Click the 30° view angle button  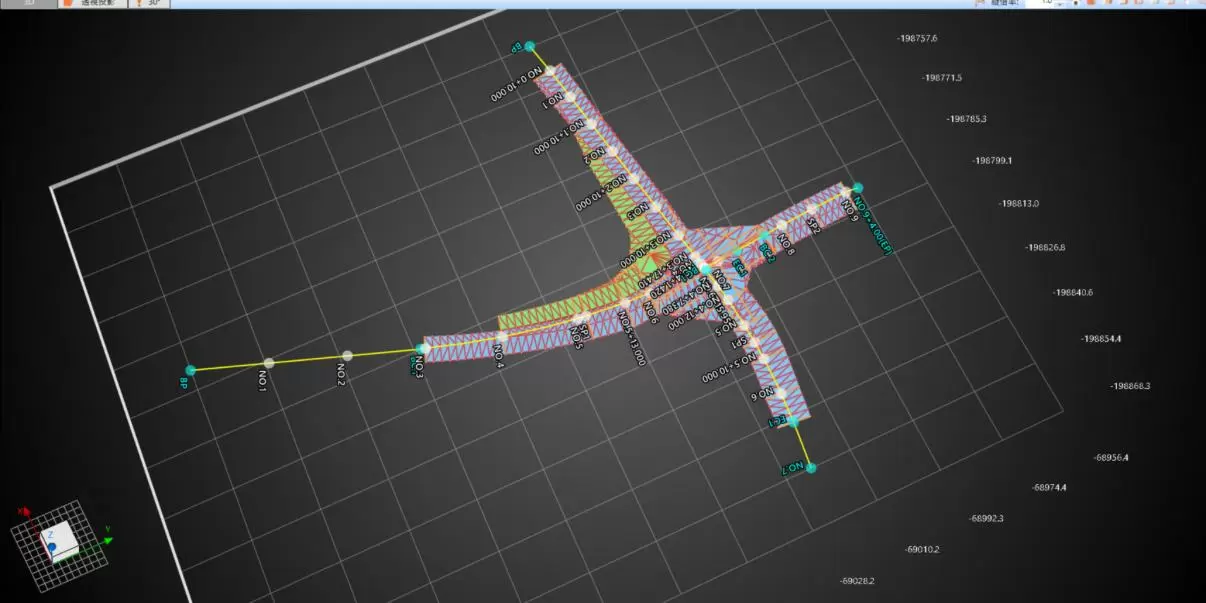pos(150,3)
